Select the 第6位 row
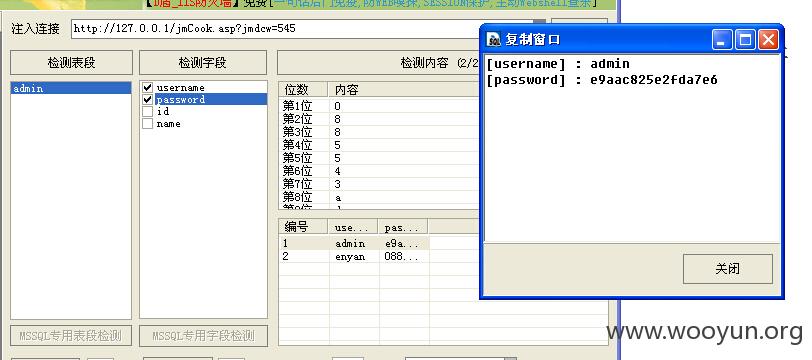 (x=380, y=171)
